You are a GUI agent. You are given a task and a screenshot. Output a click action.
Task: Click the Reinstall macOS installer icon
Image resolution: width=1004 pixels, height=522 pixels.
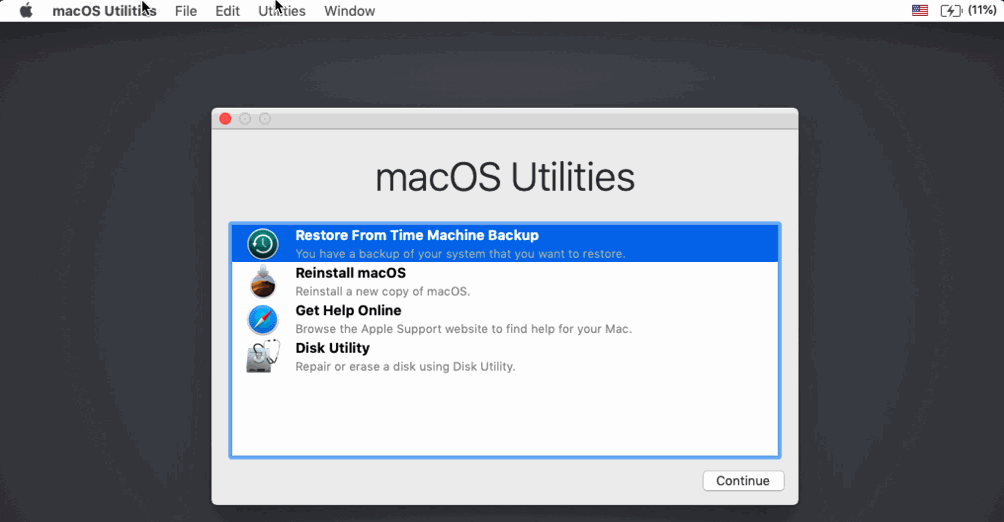click(x=263, y=281)
